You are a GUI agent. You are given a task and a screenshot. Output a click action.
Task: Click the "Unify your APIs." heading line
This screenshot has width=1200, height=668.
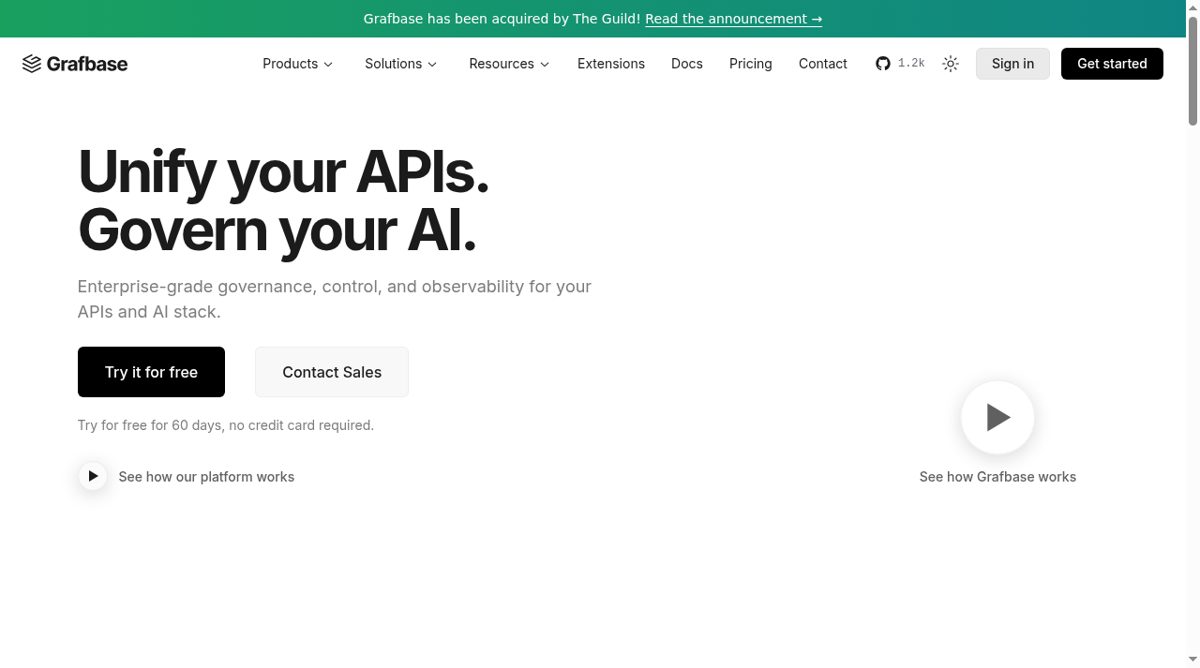(284, 171)
